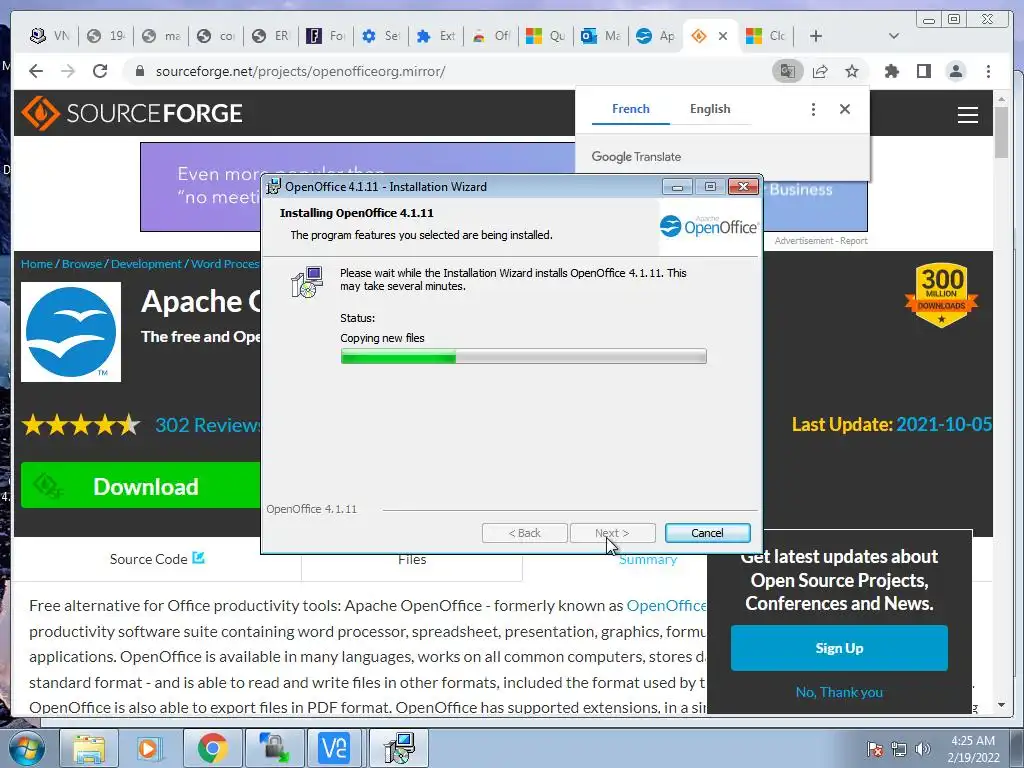Close the Google Translate popup
The width and height of the screenshot is (1024, 768).
845,109
